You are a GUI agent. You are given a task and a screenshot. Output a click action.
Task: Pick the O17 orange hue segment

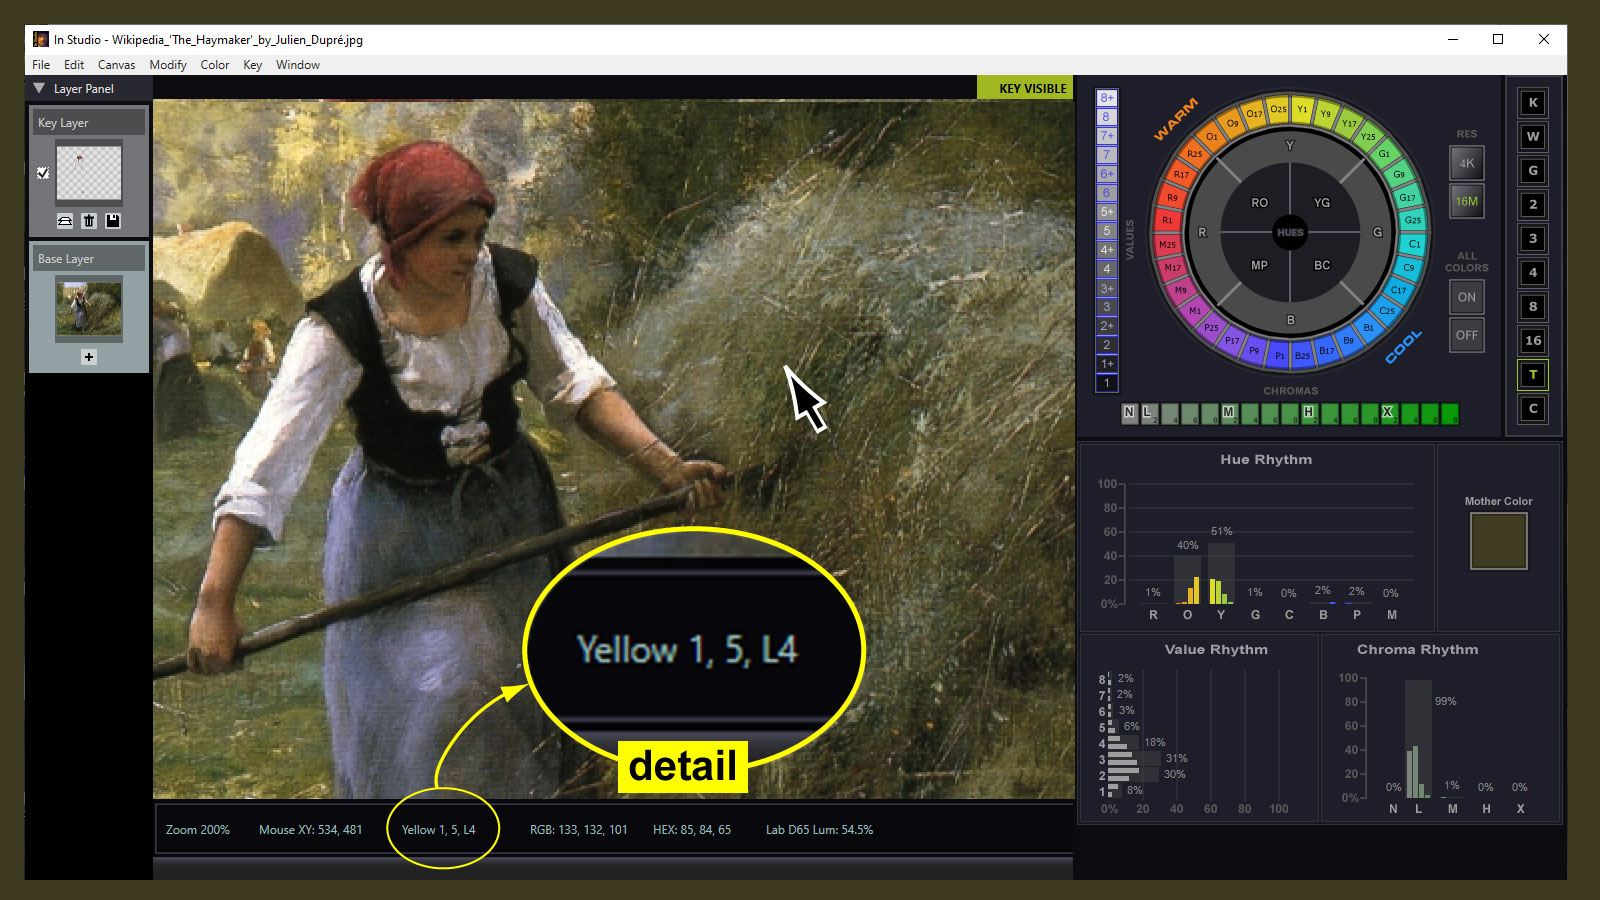click(x=1254, y=114)
